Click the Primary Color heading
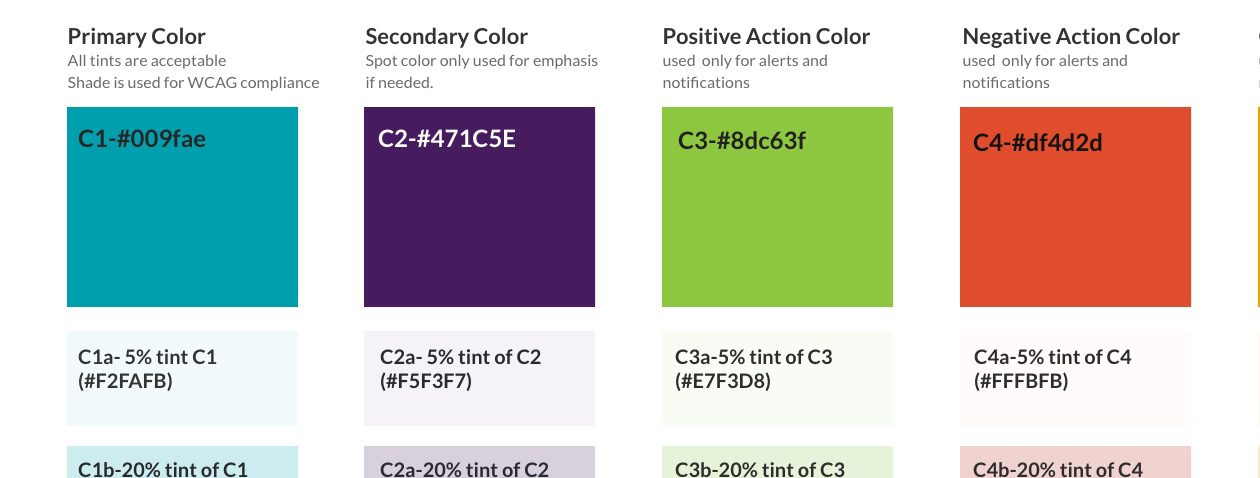Viewport: 1260px width, 478px height. tap(137, 37)
